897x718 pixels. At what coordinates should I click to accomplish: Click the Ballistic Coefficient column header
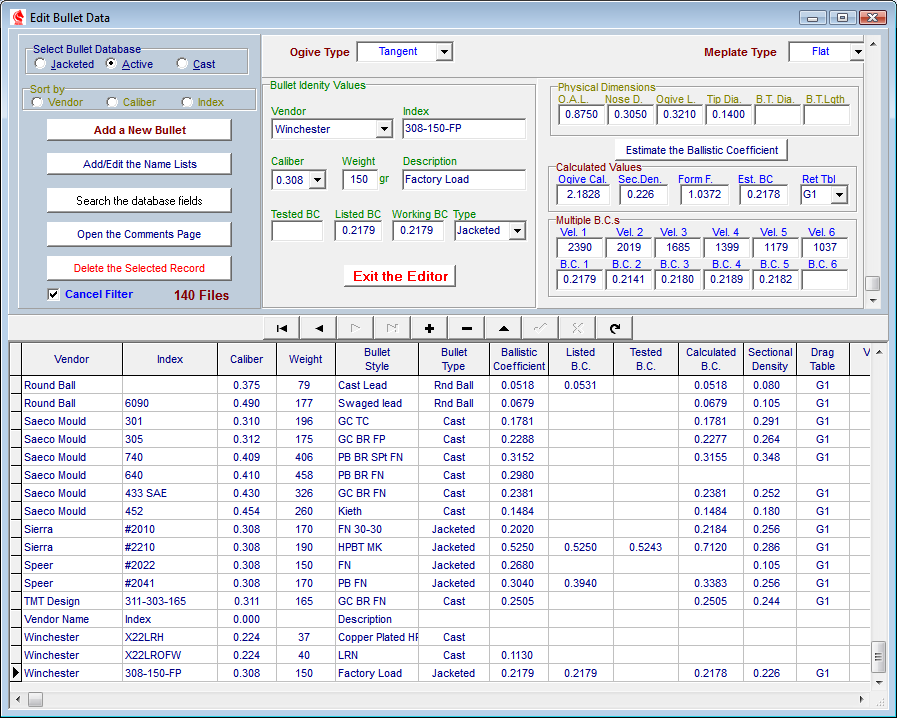(x=519, y=359)
